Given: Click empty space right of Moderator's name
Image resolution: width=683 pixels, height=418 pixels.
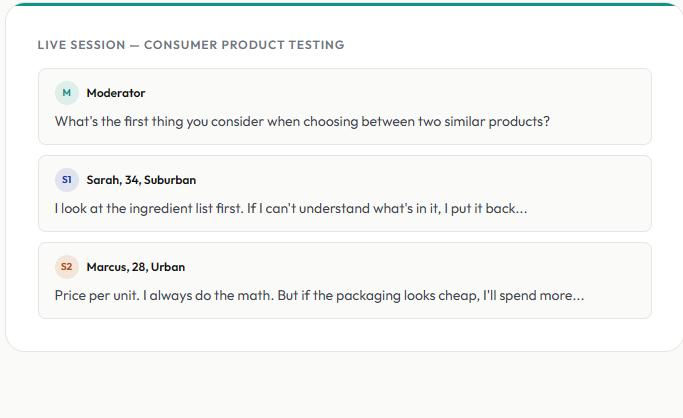Looking at the screenshot, I should pos(400,93).
